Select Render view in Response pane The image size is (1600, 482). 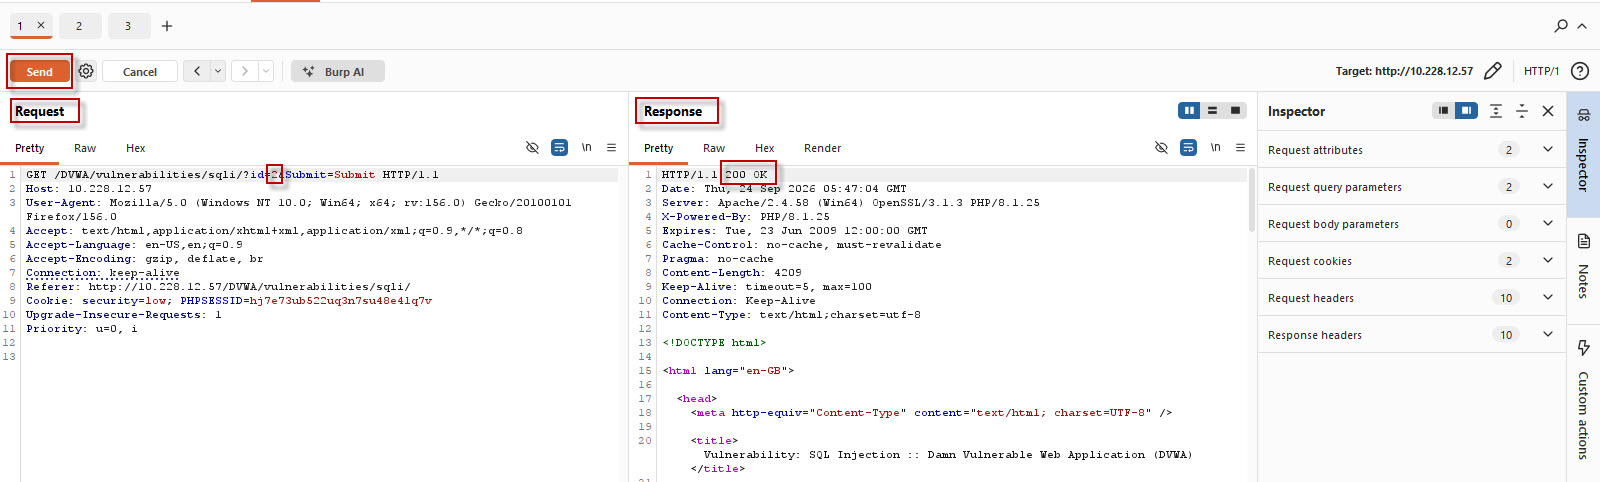(x=823, y=148)
